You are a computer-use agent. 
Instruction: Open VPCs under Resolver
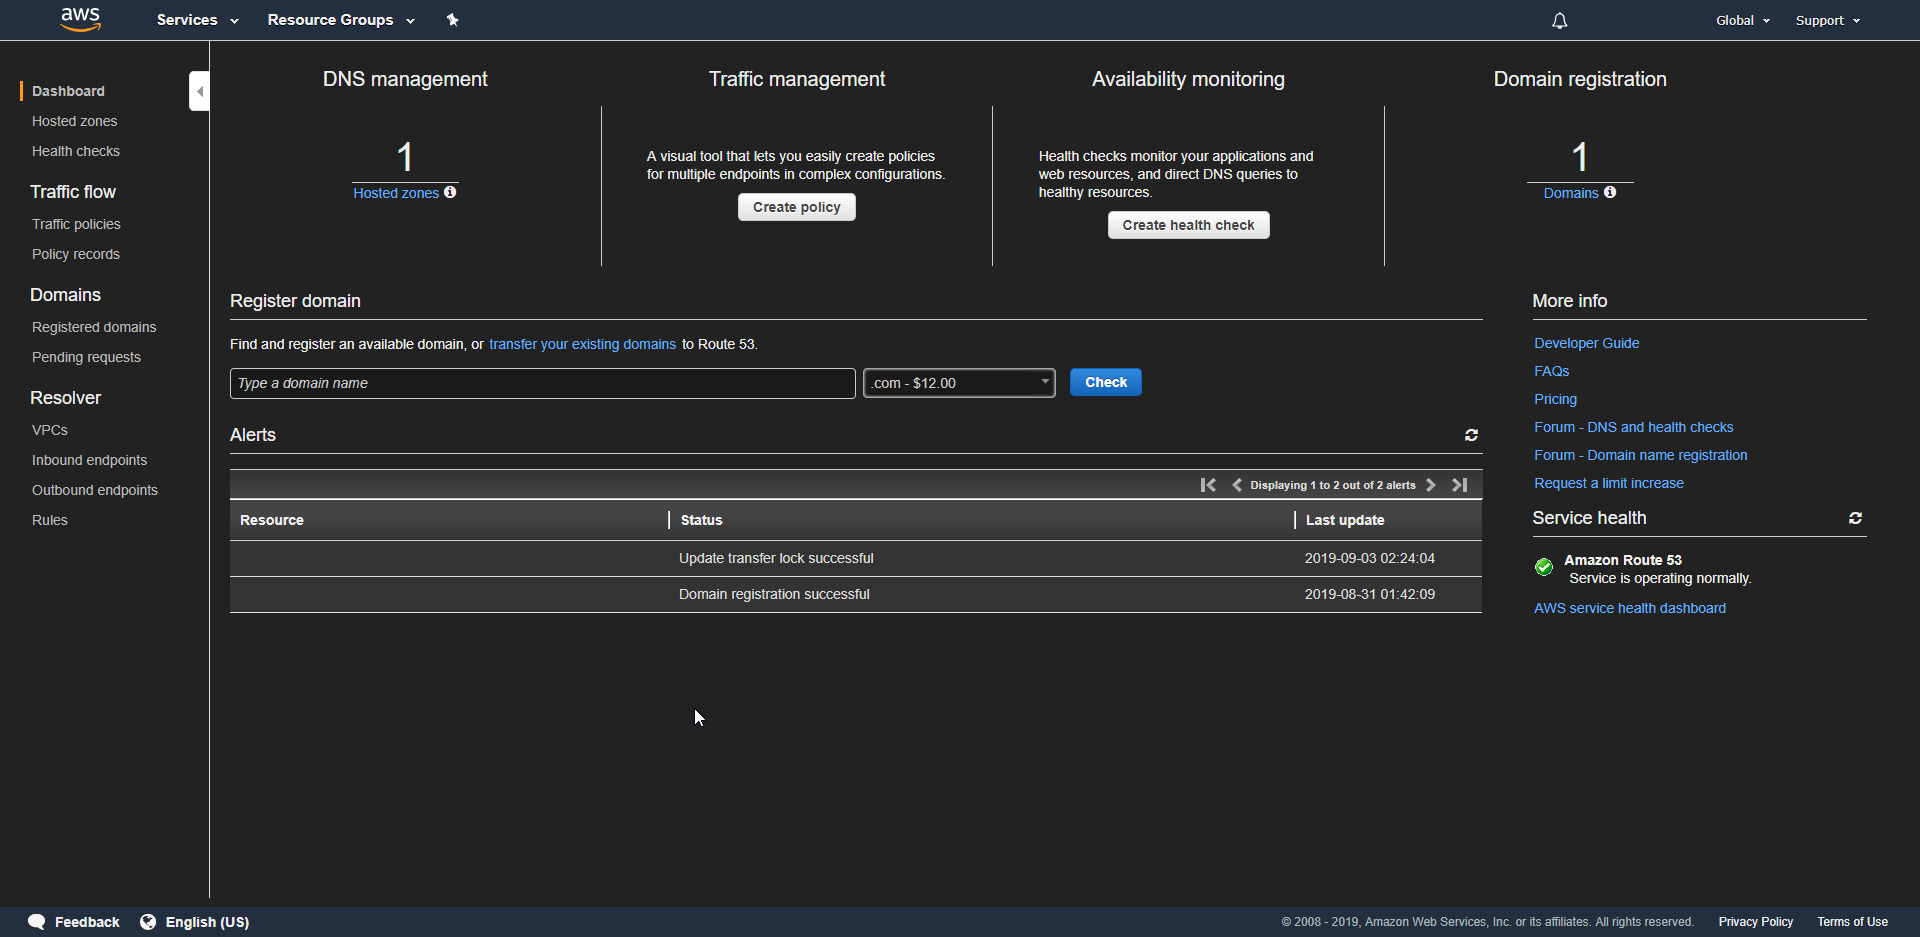click(50, 430)
